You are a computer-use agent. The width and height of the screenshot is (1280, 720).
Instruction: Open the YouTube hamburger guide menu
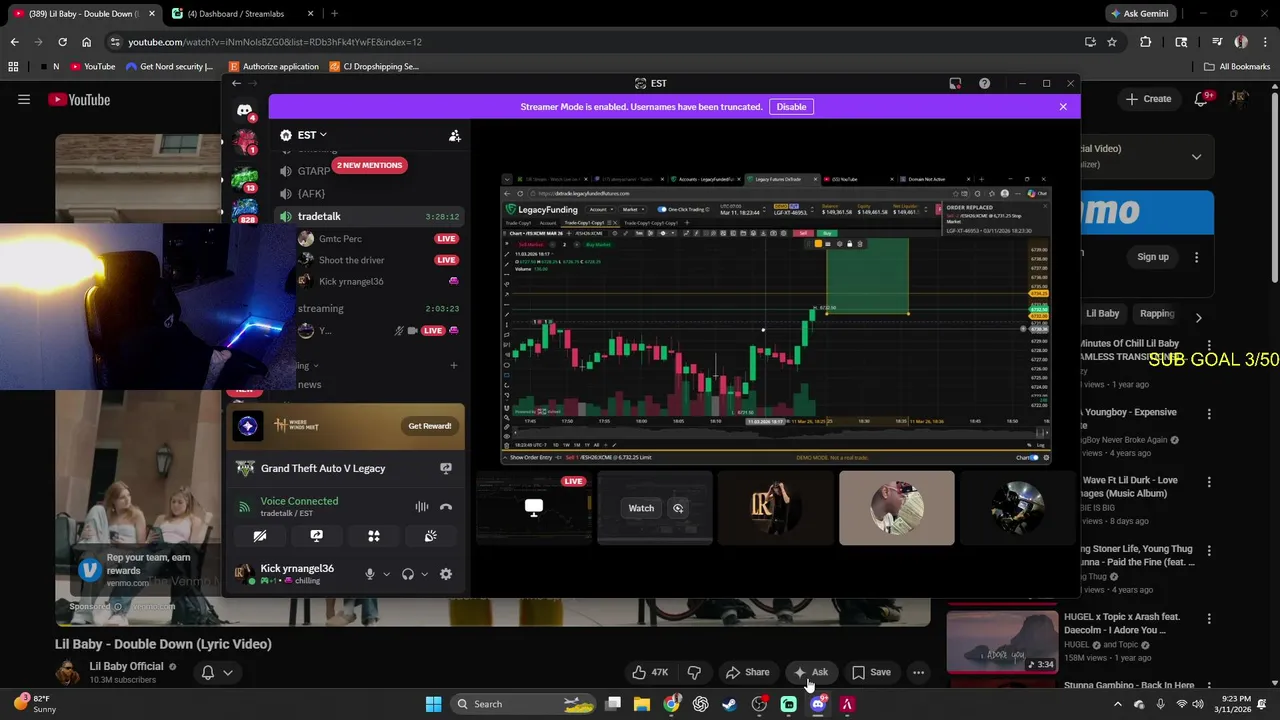[x=24, y=99]
